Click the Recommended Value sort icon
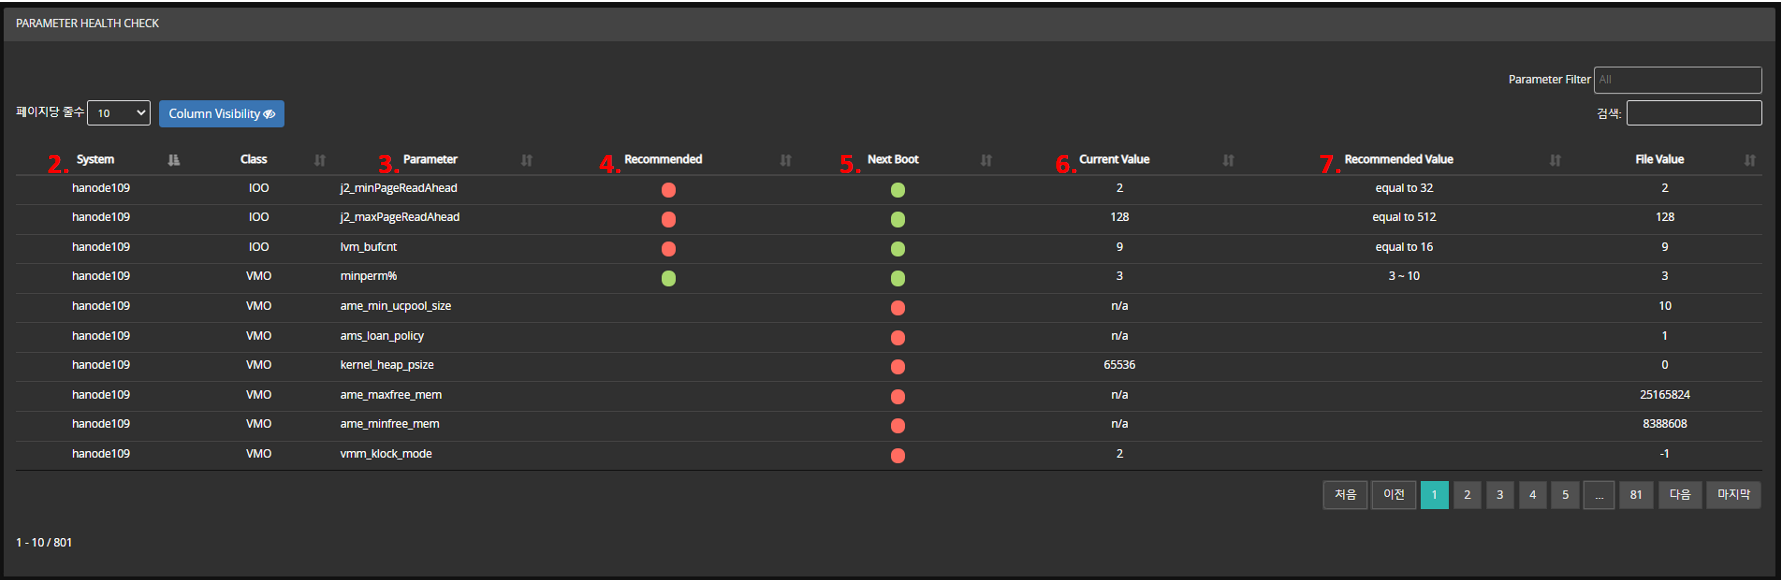The height and width of the screenshot is (580, 1781). click(1555, 160)
